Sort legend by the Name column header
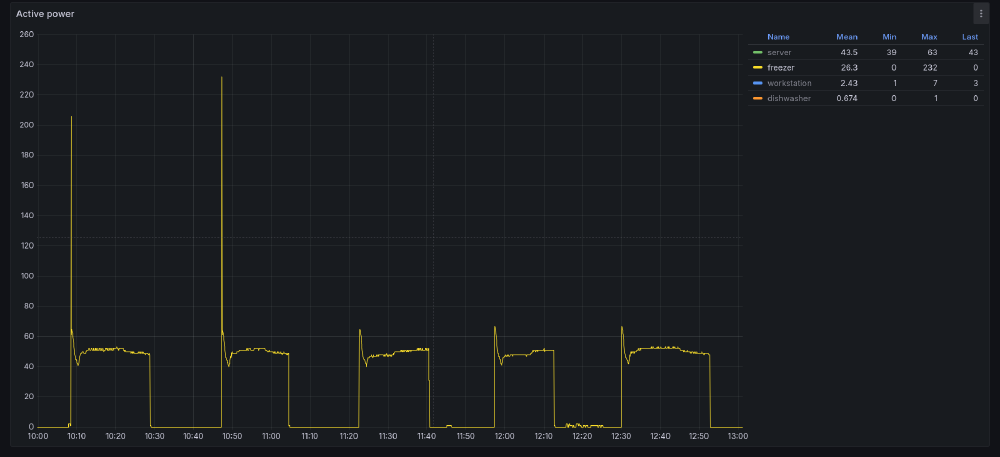 point(778,37)
